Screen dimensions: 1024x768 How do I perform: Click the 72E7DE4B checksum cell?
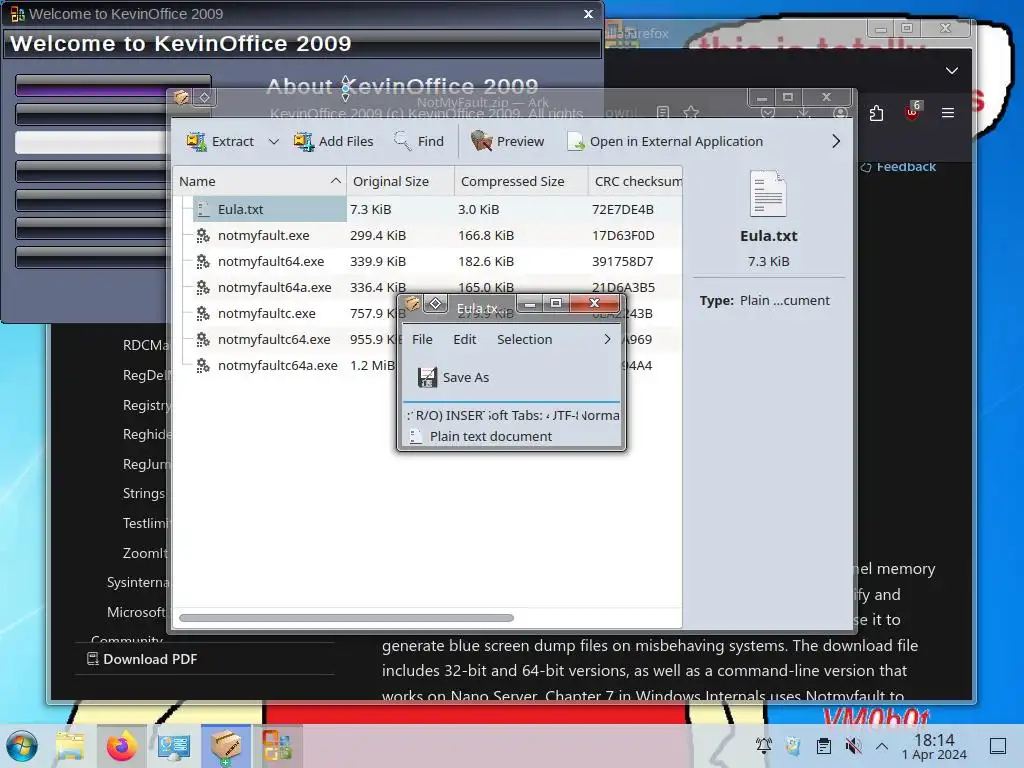pos(622,210)
